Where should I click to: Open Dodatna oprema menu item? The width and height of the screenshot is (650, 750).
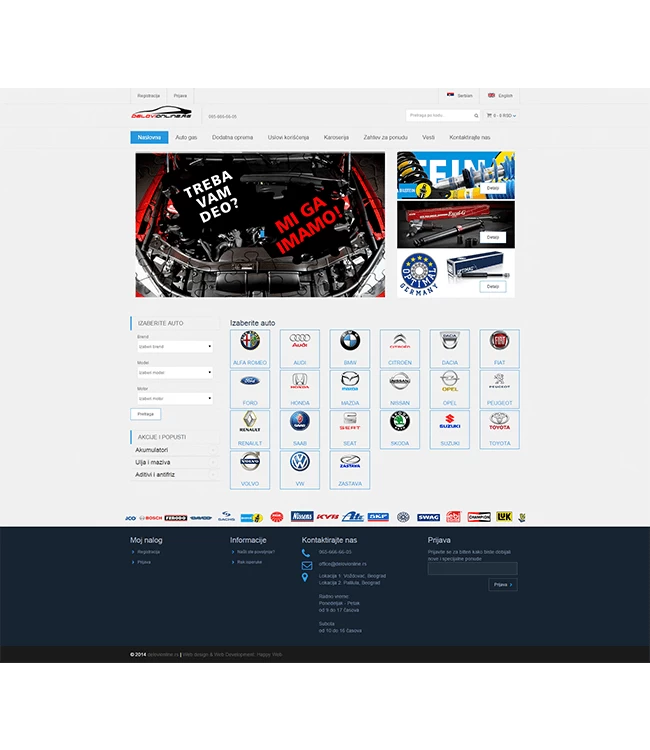pos(232,137)
